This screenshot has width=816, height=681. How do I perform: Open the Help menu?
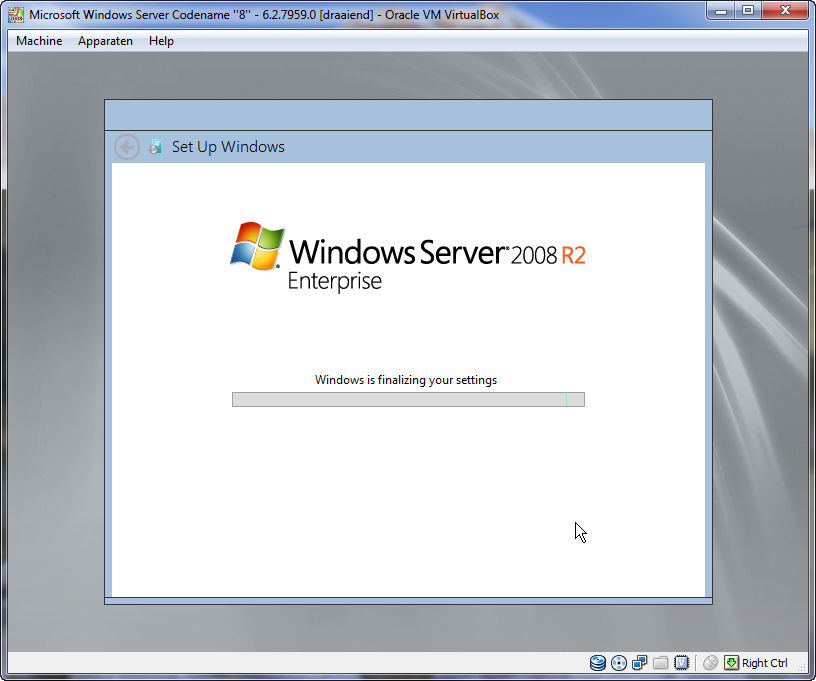pos(161,41)
